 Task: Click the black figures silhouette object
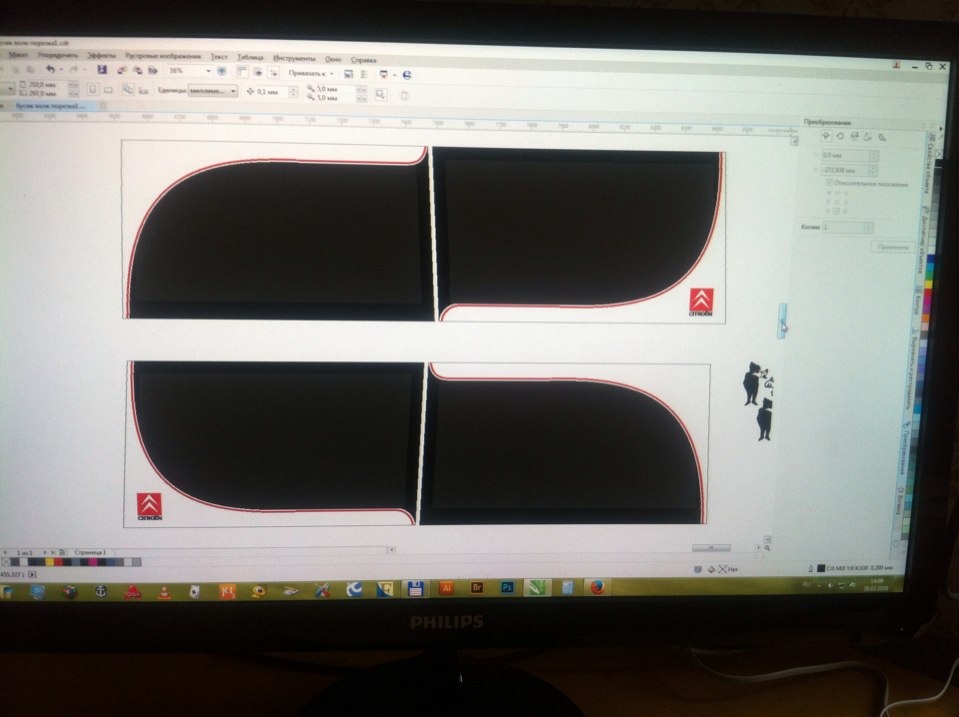point(758,401)
